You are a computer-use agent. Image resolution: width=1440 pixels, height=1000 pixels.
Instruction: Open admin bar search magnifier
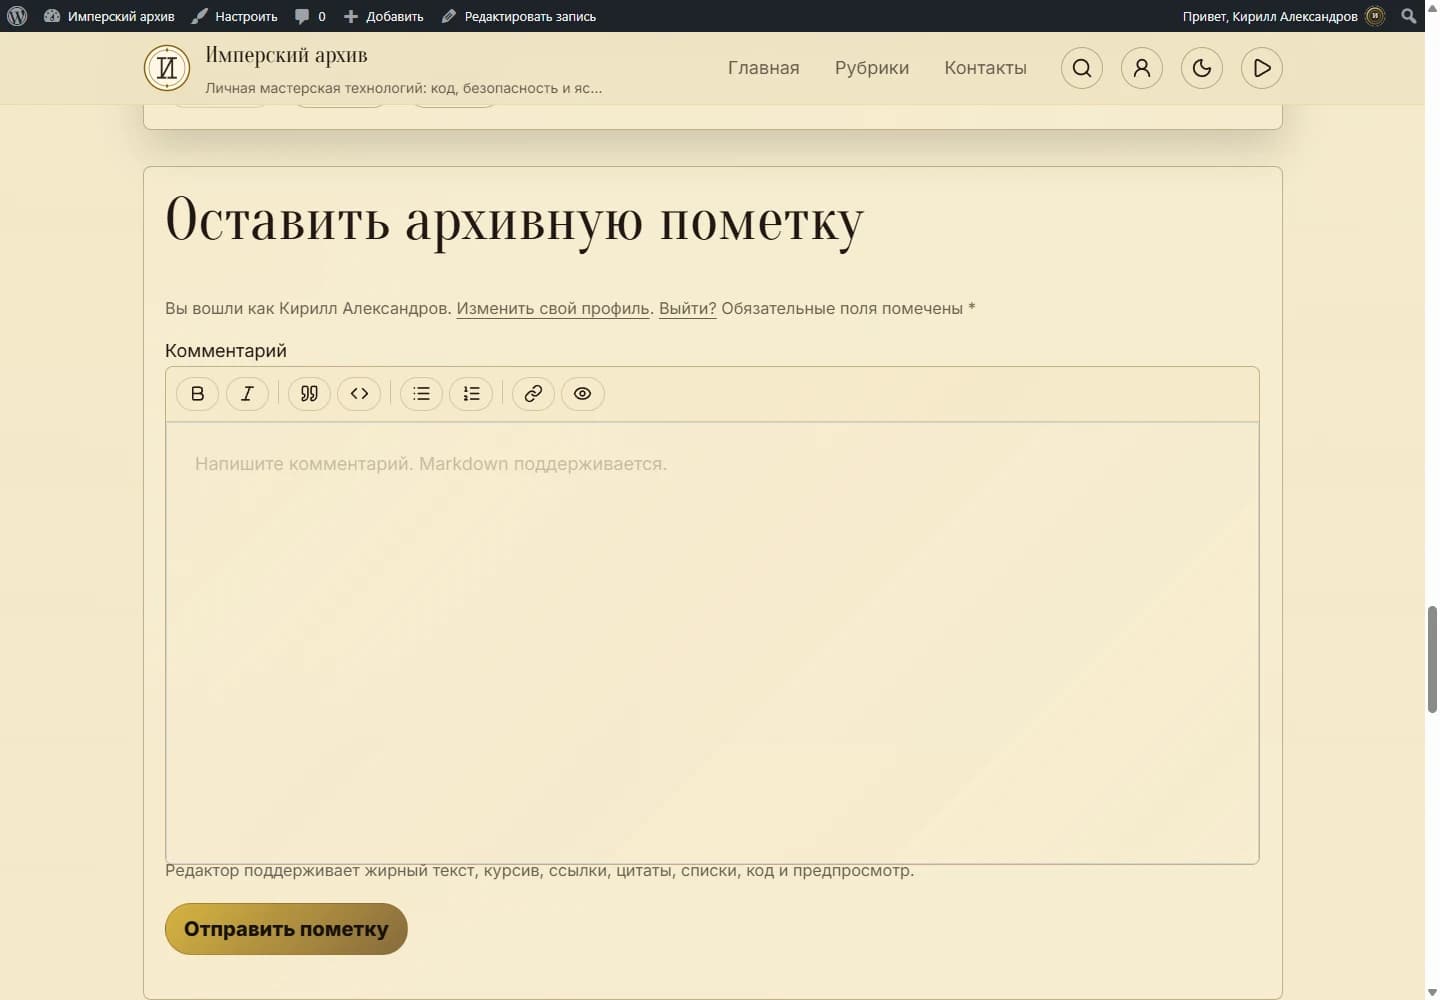(1409, 16)
